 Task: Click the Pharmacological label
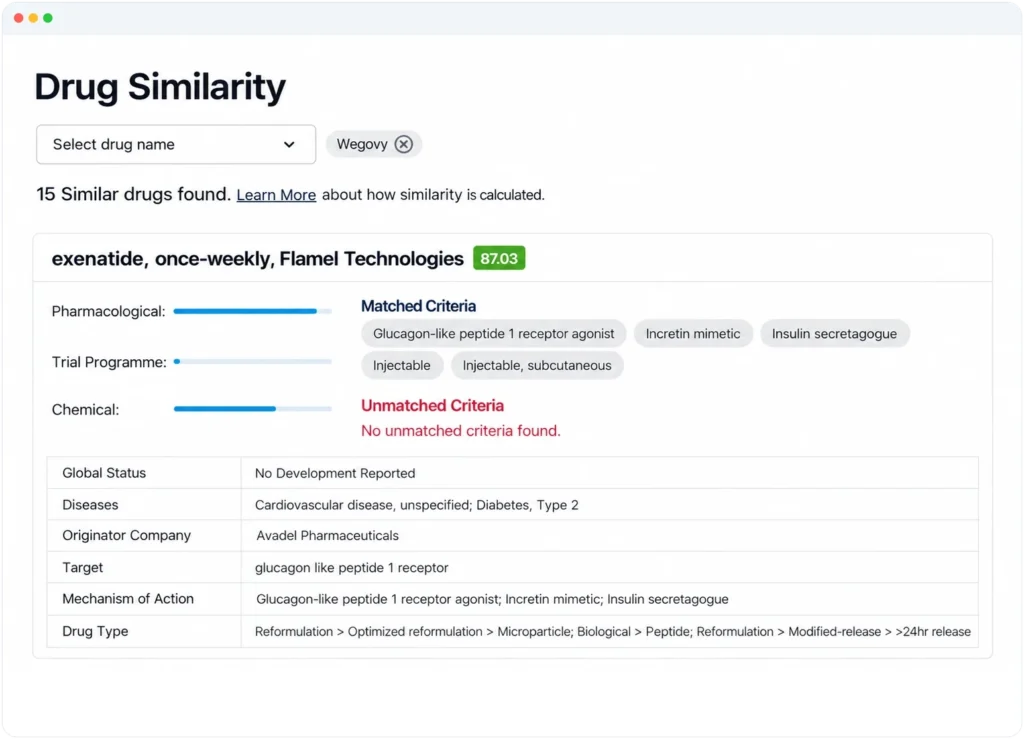pos(108,311)
